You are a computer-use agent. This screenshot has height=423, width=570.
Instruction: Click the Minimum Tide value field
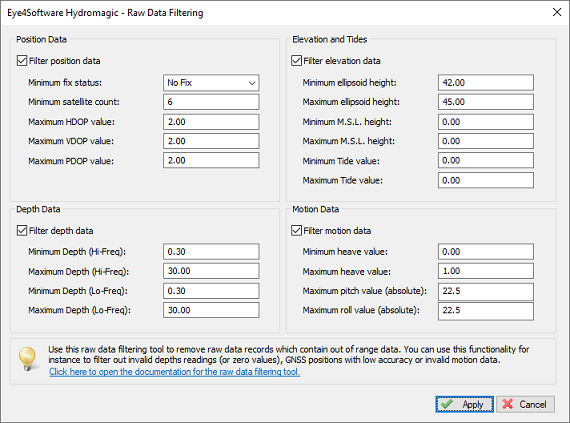[486, 160]
